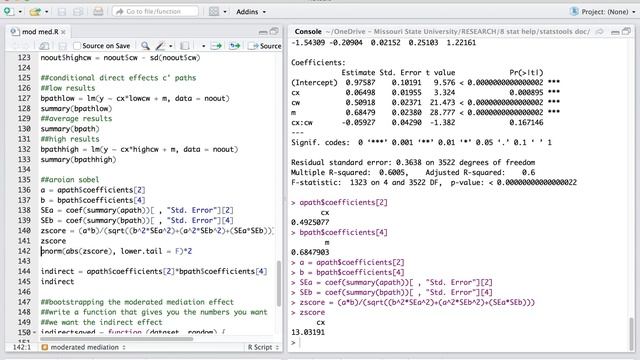Click the zscore text on line 141
This screenshot has height=360, width=640.
tap(53, 241)
